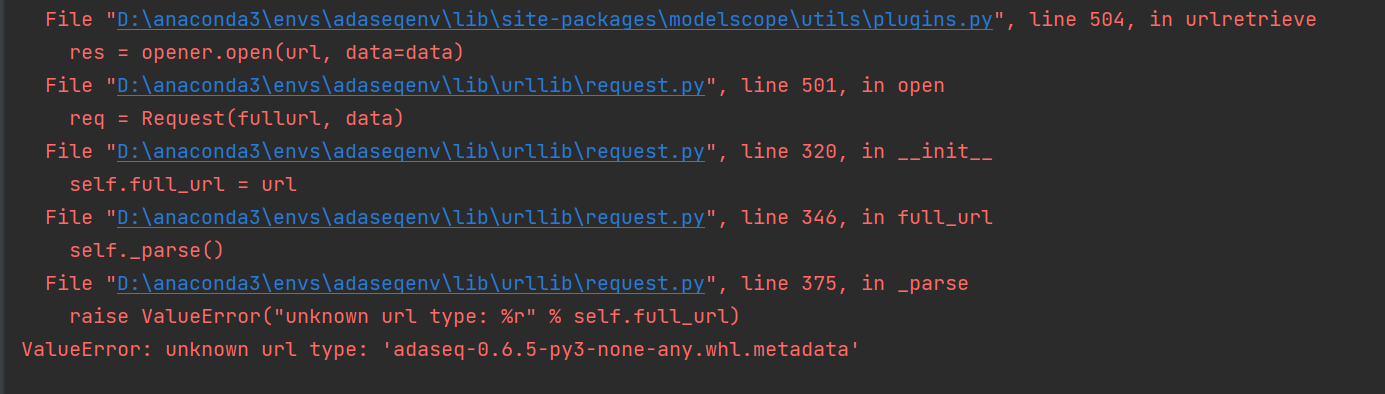
Task: Open request.py link for line 501
Action: (x=411, y=86)
